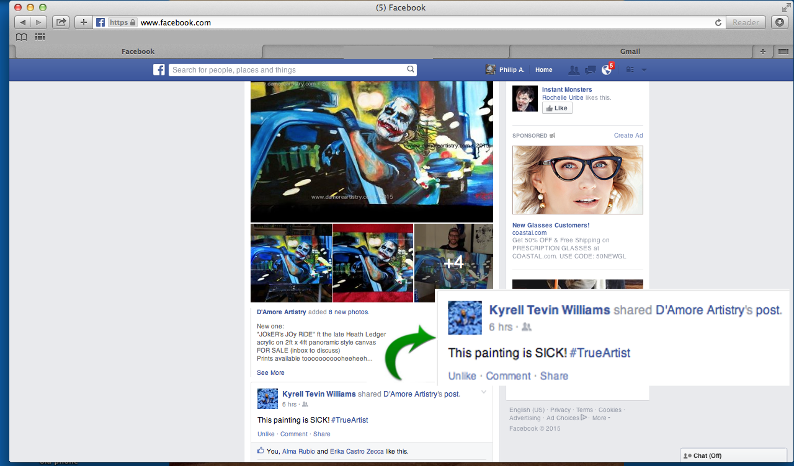Image resolution: width=794 pixels, height=466 pixels.
Task: Click the thumbs-up icon beside 'You, Alma Rubio'
Action: (x=261, y=450)
